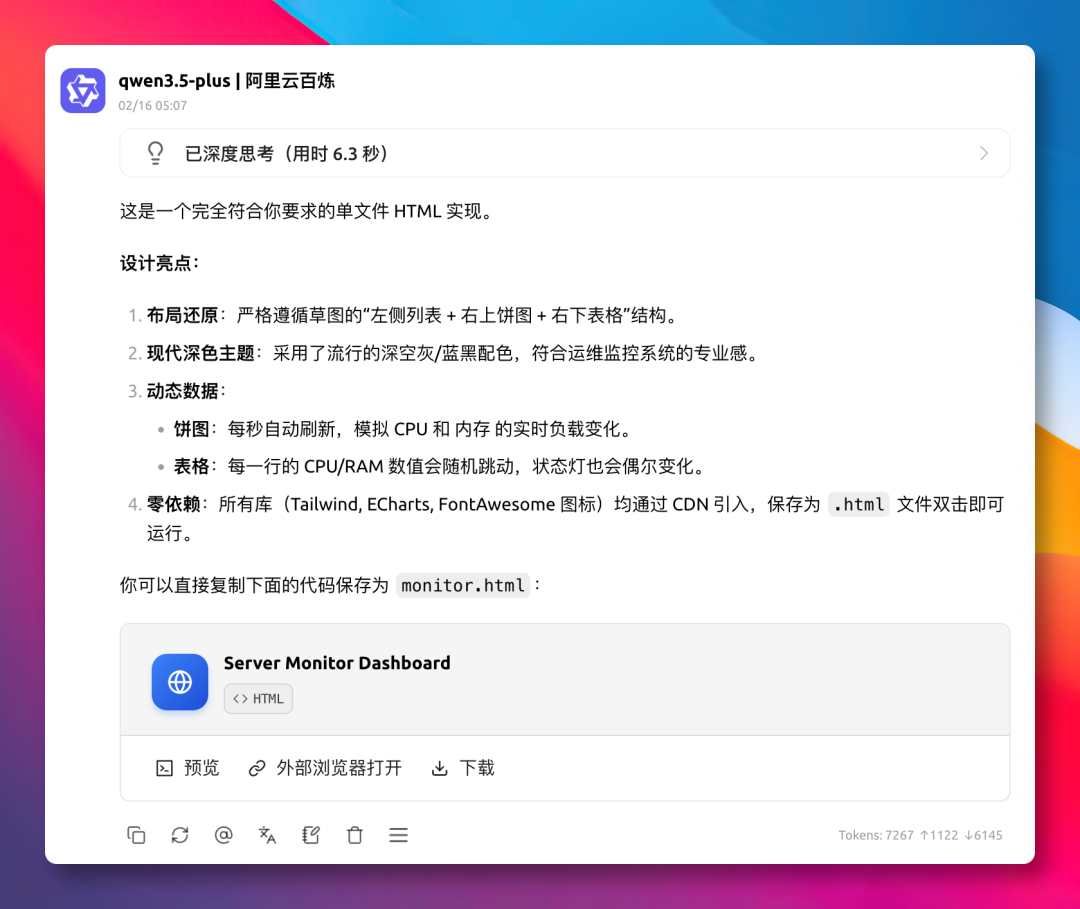Delete the message with trash icon
1080x909 pixels.
[x=355, y=835]
